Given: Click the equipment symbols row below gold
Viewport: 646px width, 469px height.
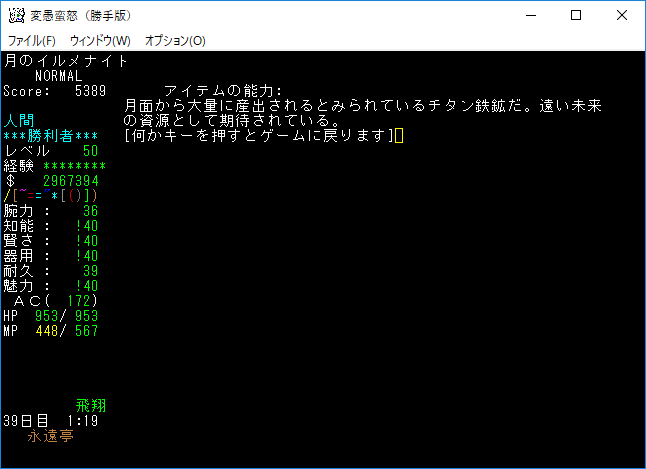Looking at the screenshot, I should coord(50,196).
